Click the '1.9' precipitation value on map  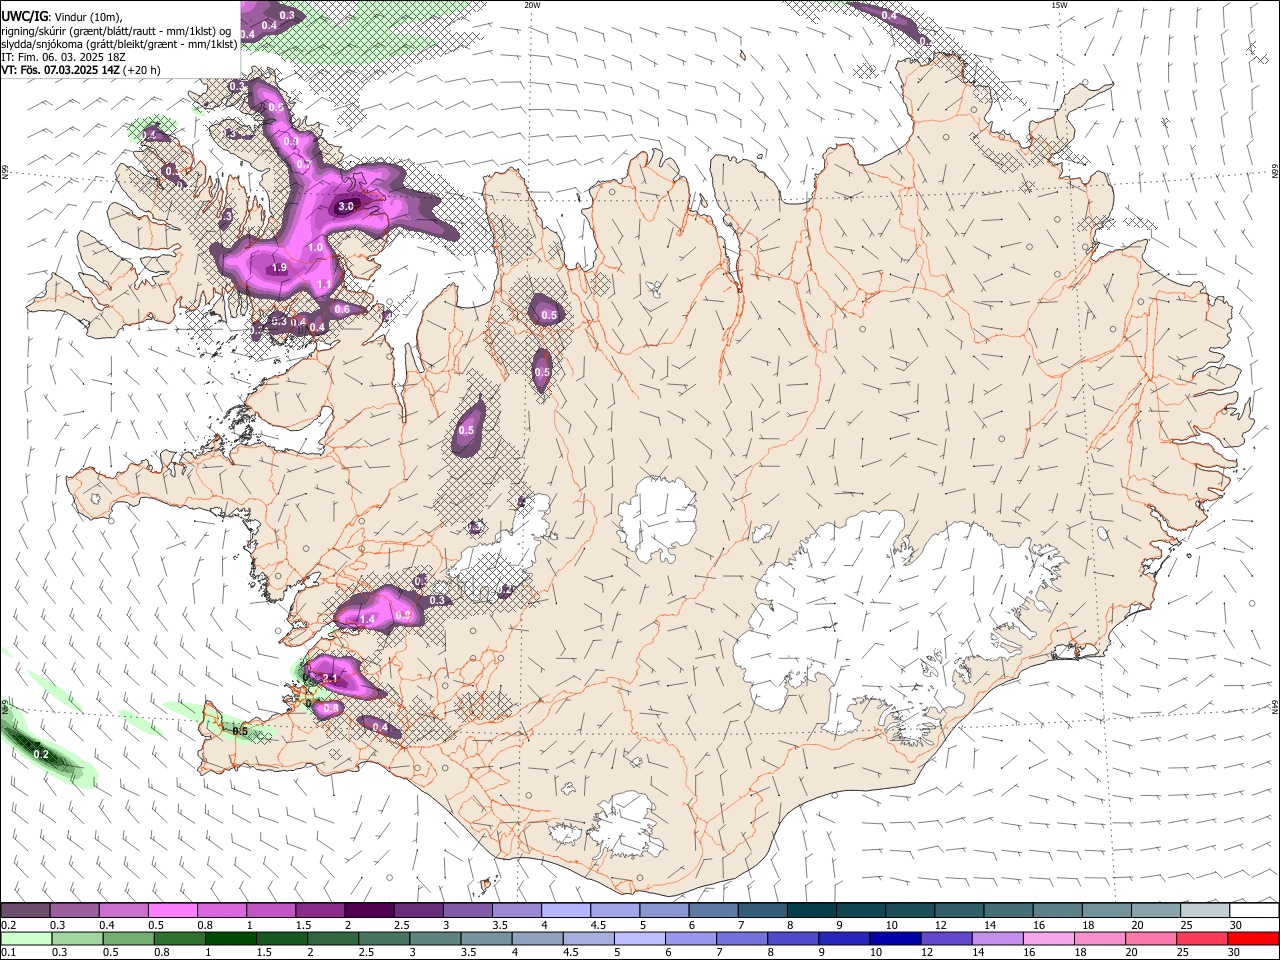[279, 268]
